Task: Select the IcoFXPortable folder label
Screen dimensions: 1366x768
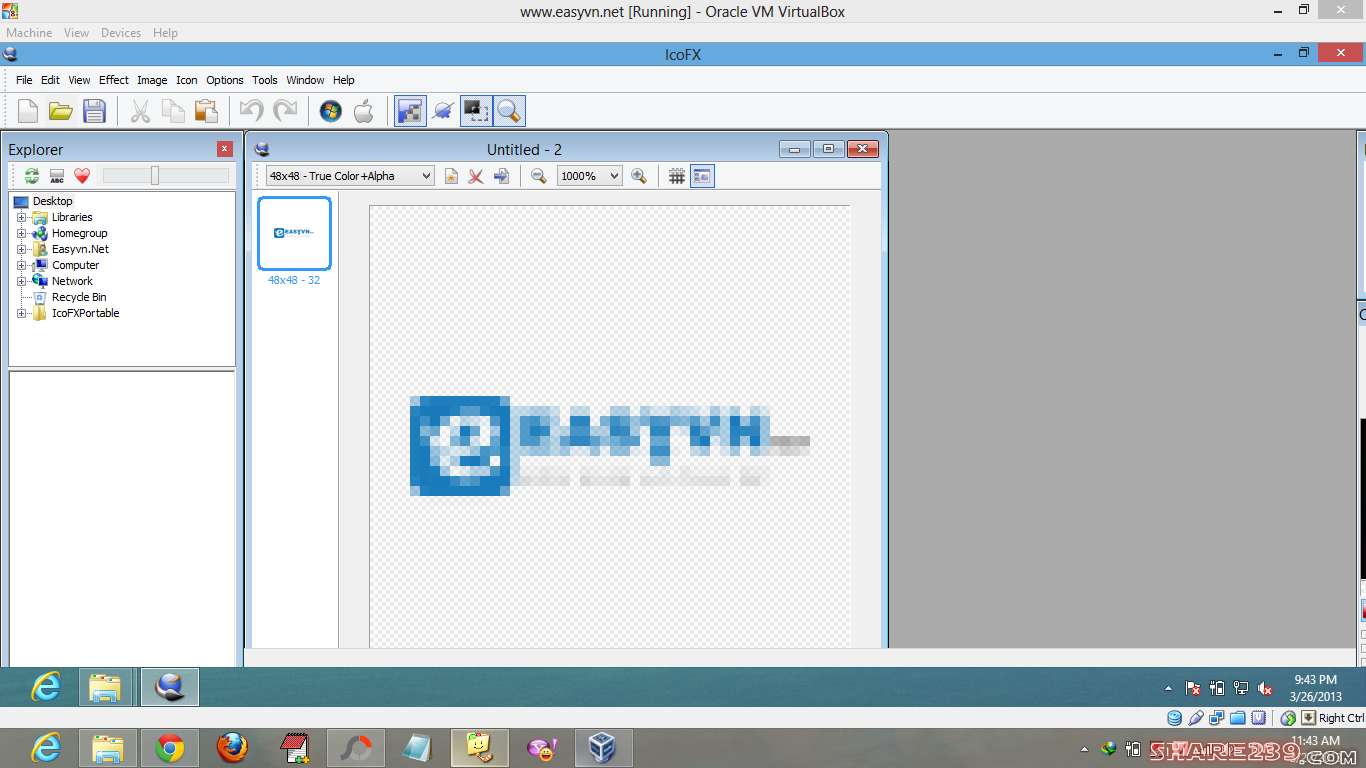Action: [85, 313]
